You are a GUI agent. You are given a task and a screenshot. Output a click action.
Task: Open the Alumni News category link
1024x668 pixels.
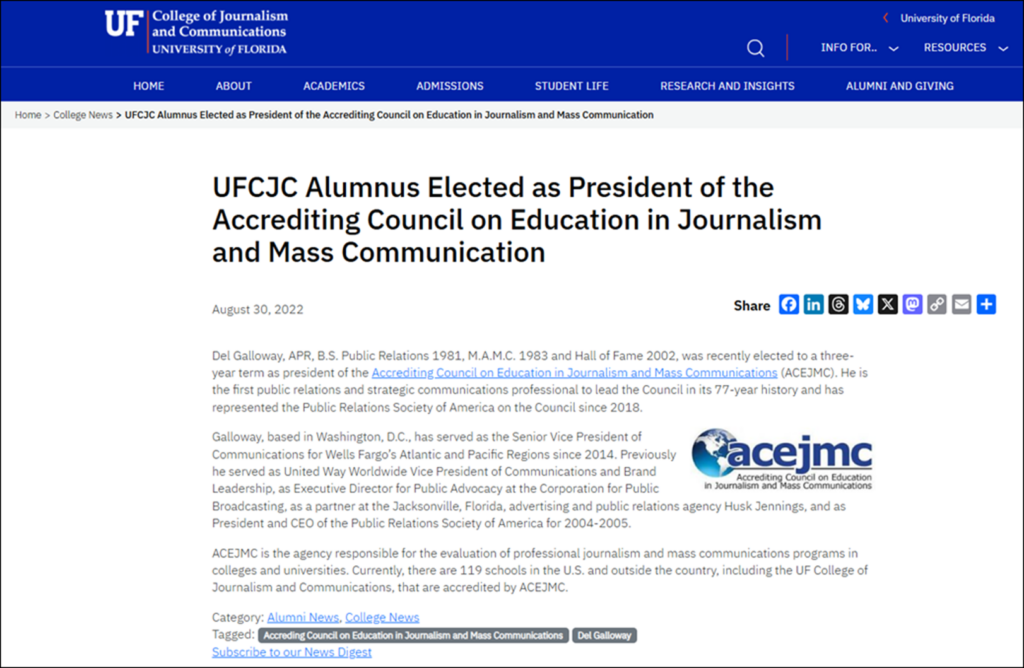303,617
